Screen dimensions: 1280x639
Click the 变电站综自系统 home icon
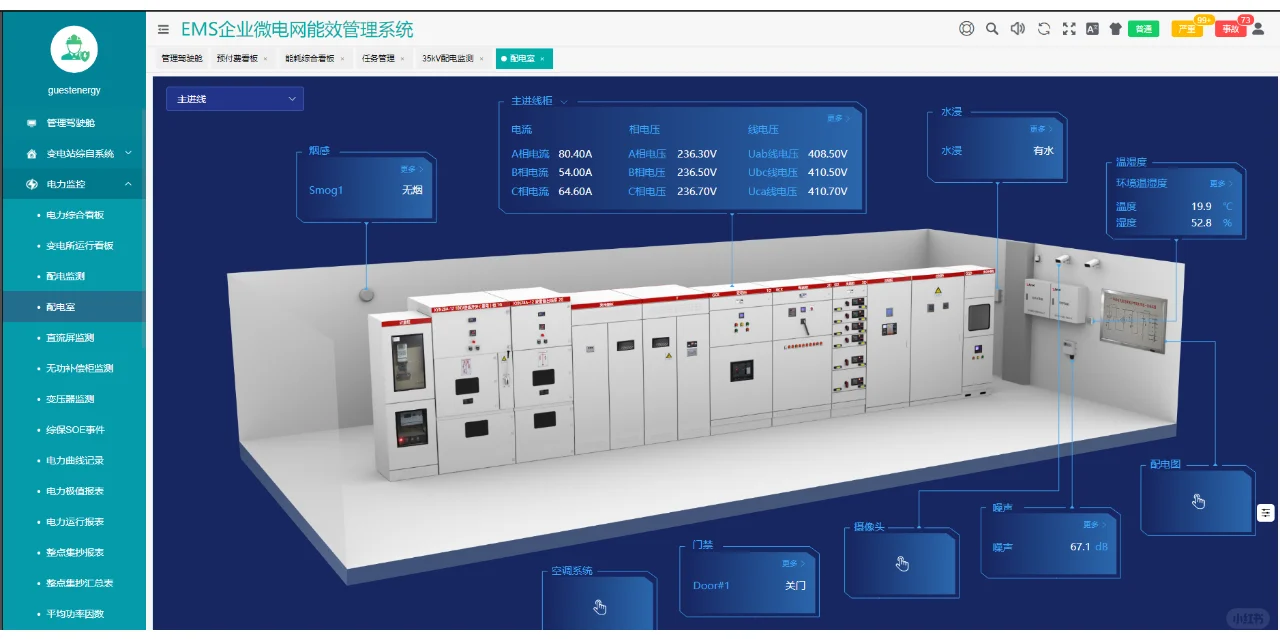[x=32, y=154]
